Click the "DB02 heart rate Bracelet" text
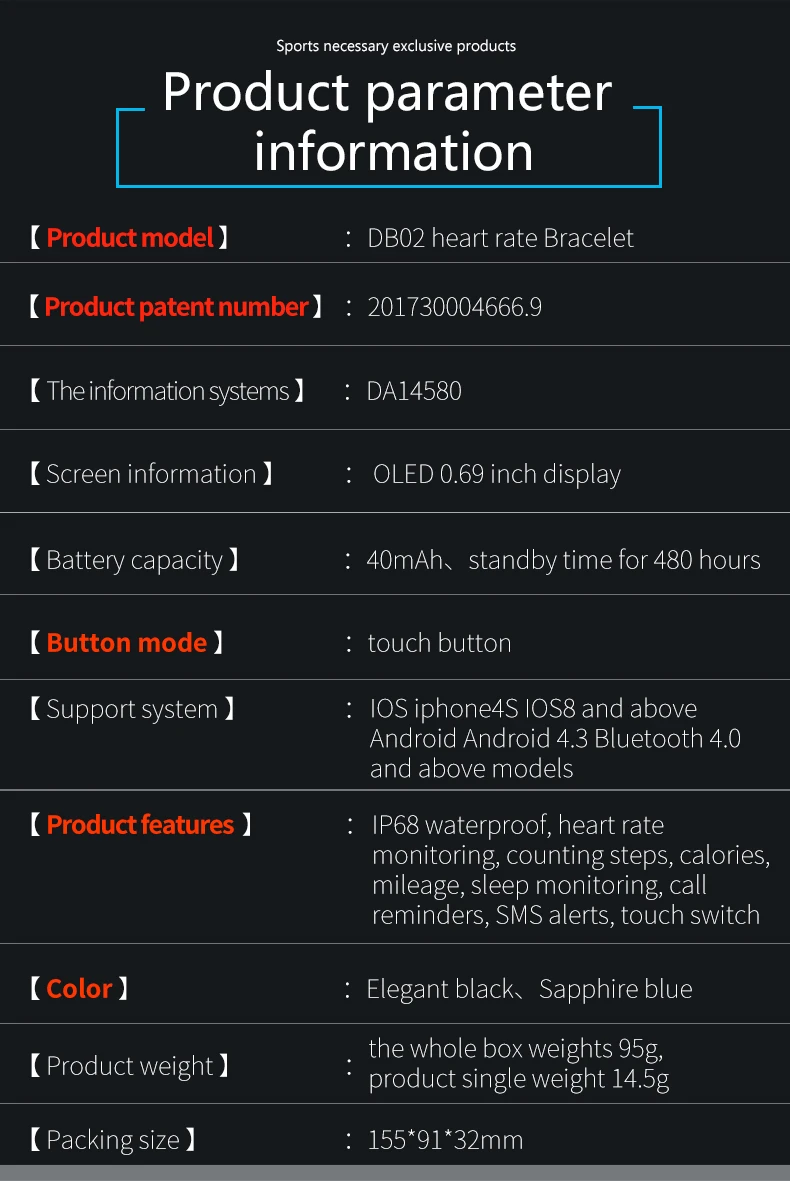Screen dimensions: 790x1181 501,238
